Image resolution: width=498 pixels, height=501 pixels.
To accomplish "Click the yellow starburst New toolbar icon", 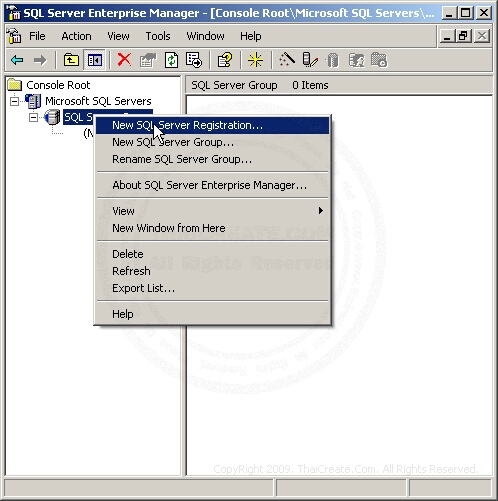I will click(256, 60).
